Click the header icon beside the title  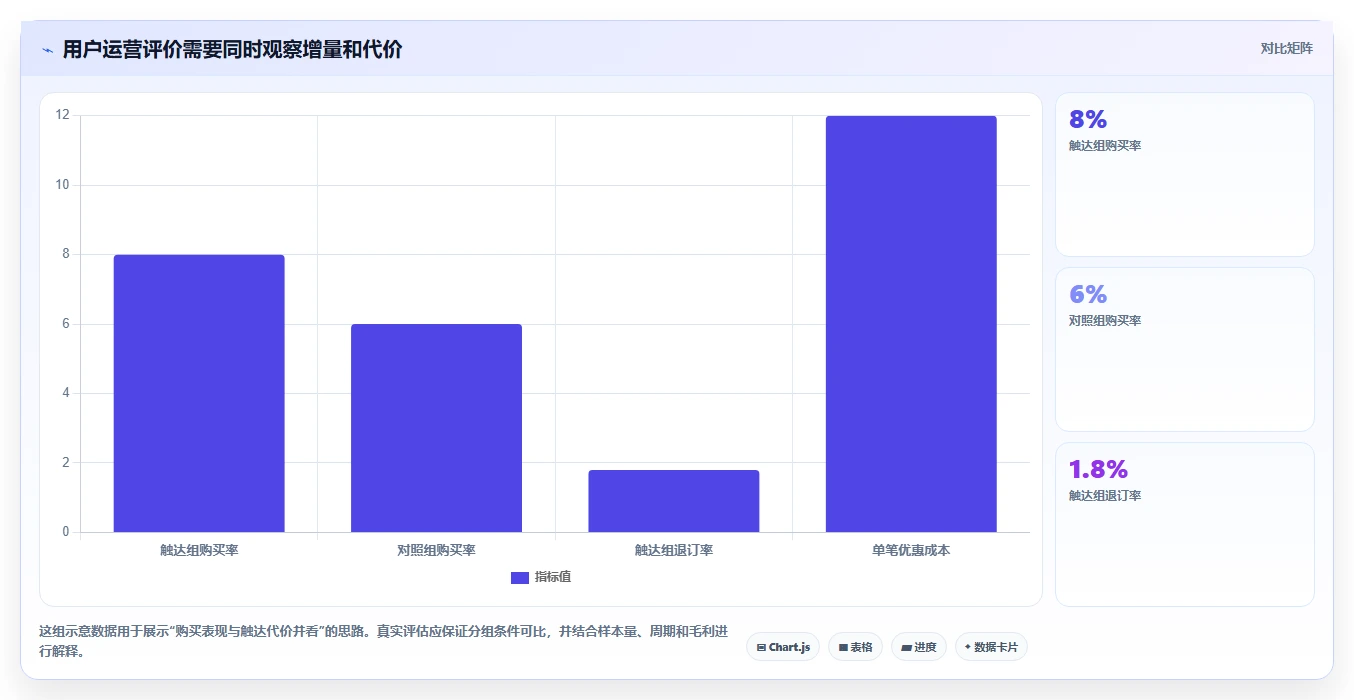47,50
